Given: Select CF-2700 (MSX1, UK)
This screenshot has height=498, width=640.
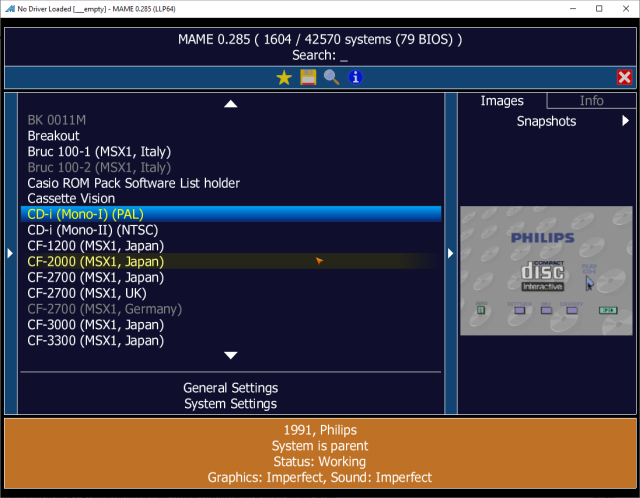Looking at the screenshot, I should (x=231, y=293).
